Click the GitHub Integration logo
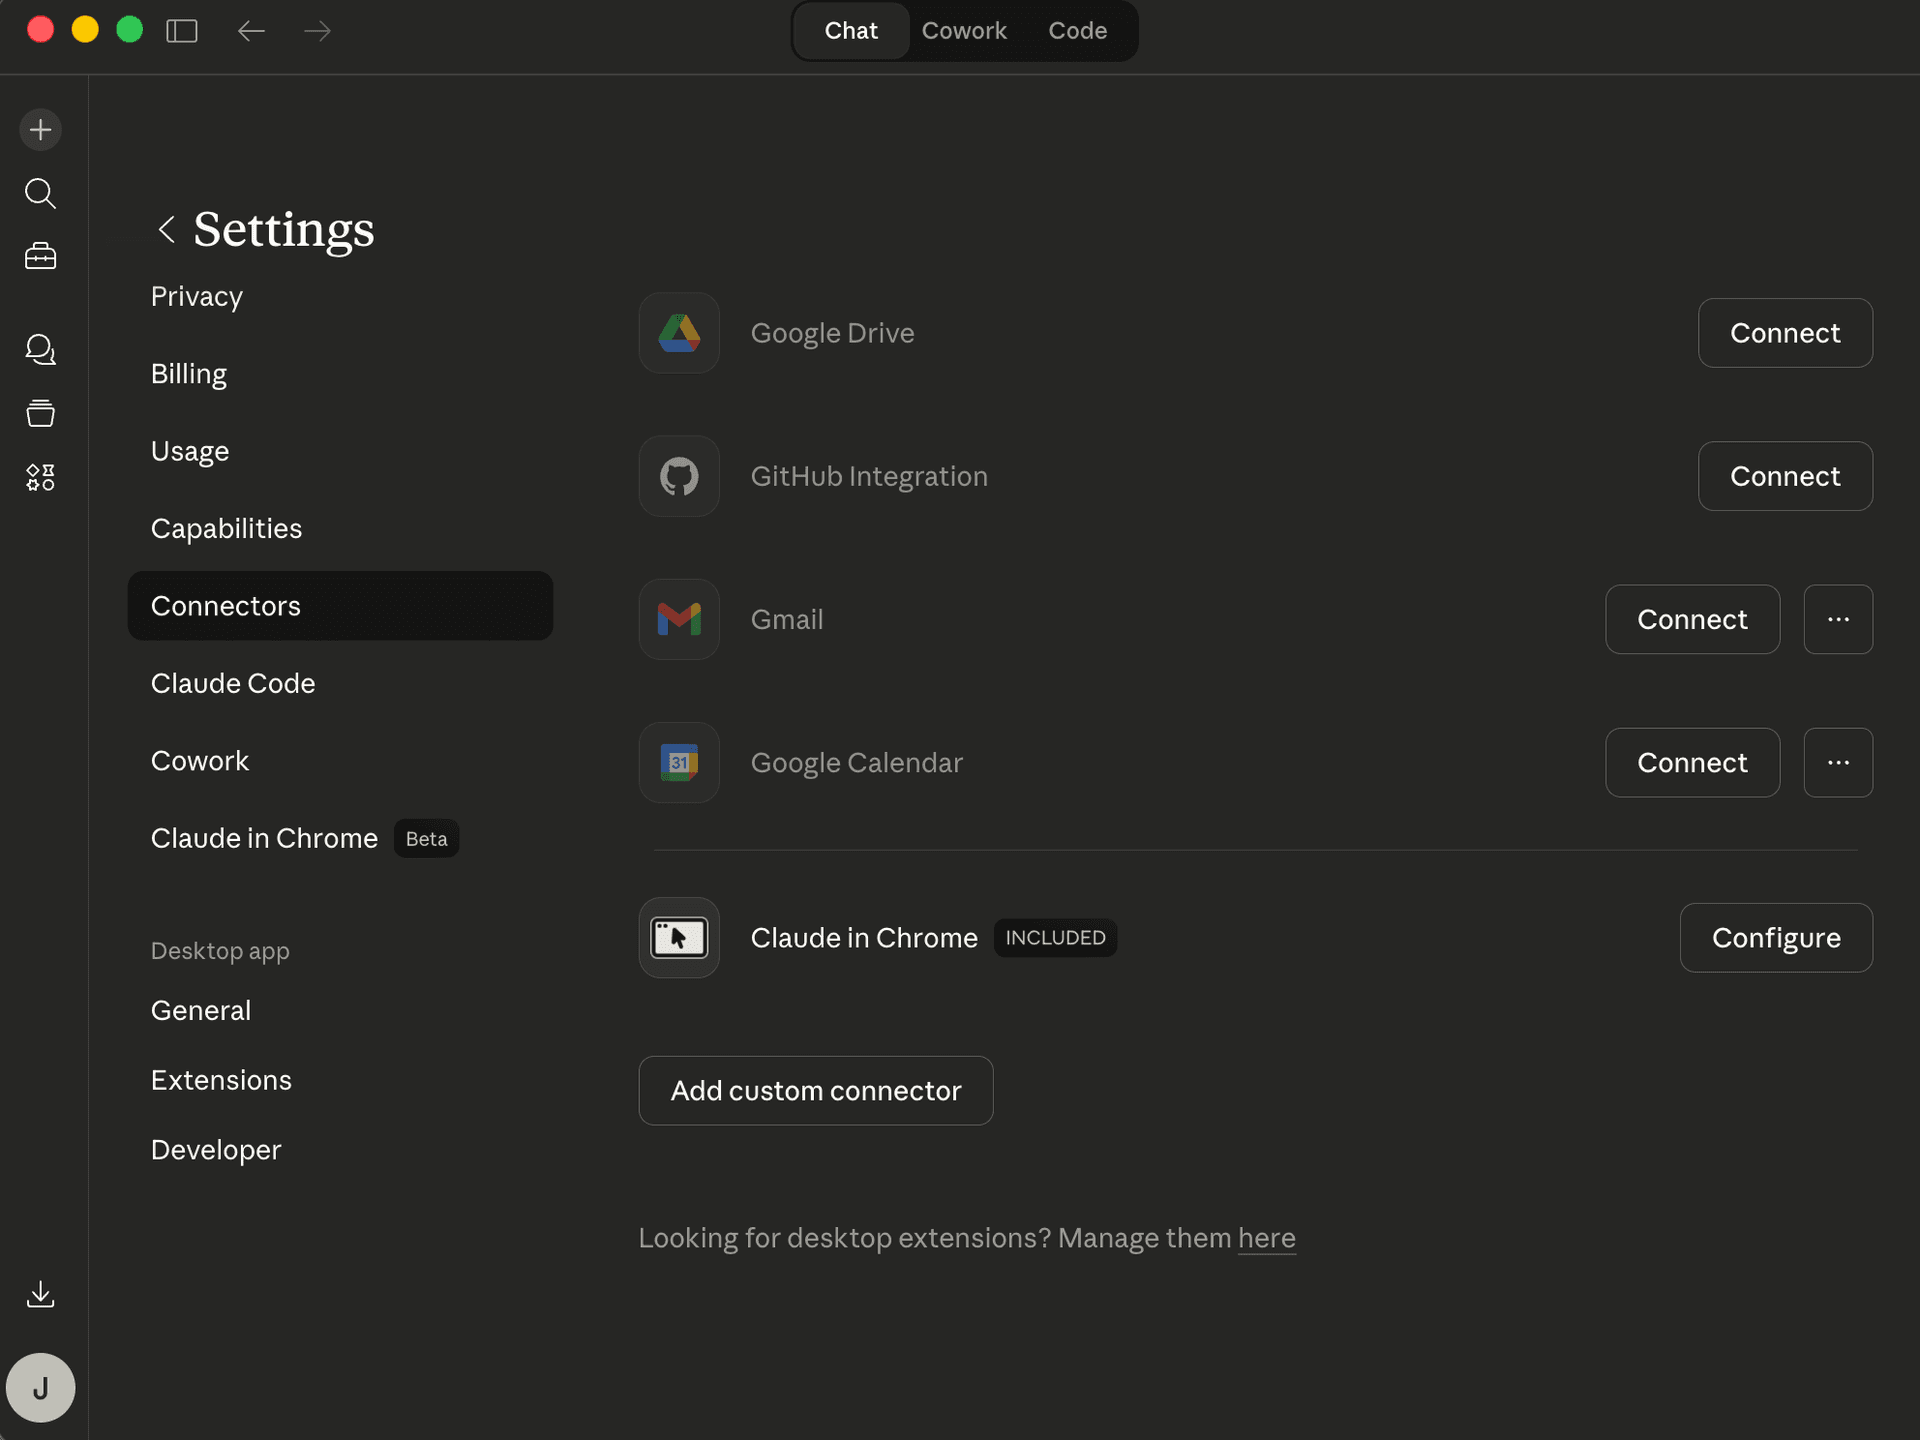1920x1440 pixels. (x=679, y=476)
